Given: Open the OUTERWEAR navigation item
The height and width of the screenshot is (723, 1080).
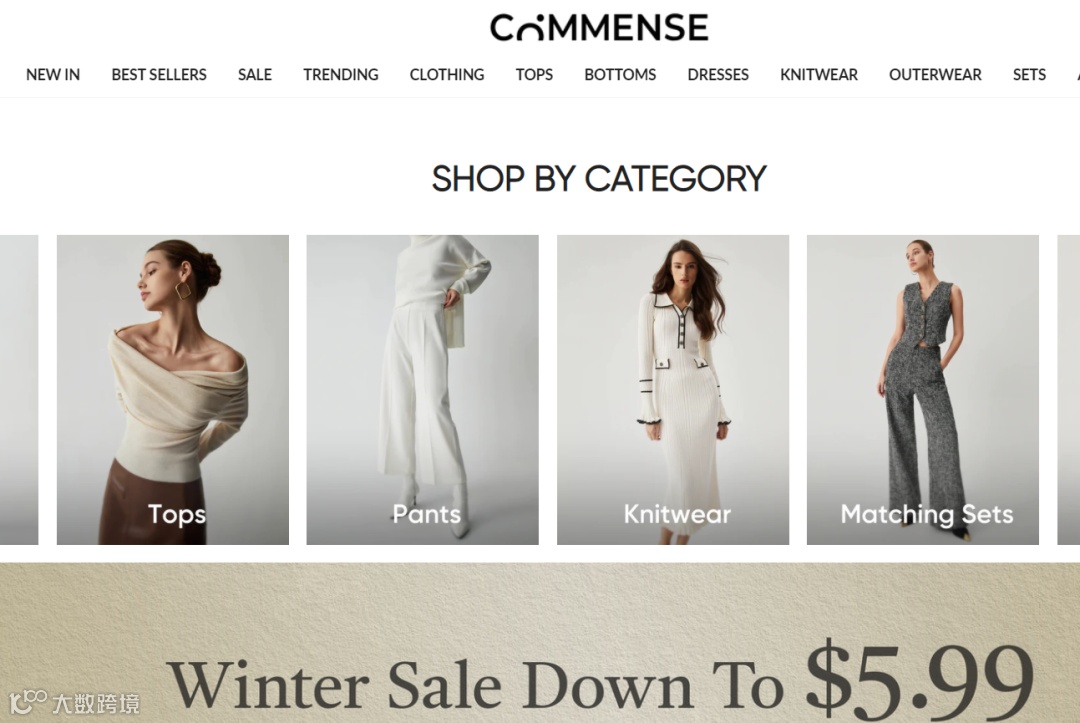Looking at the screenshot, I should pos(935,74).
